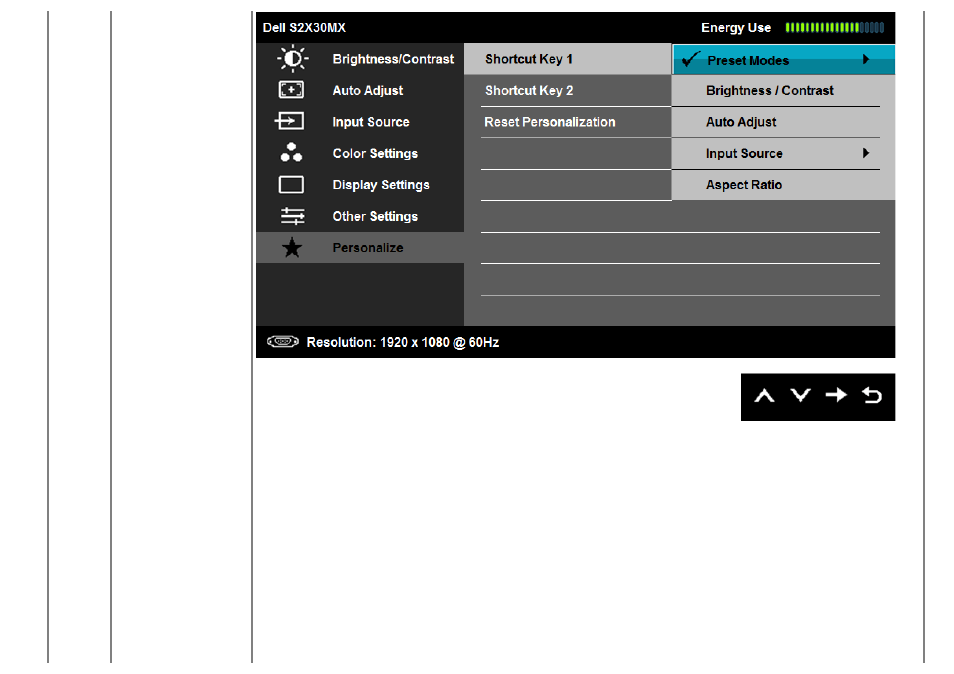This screenshot has width=954, height=674.
Task: Choose Input Source shortcut option label
Action: tap(744, 154)
